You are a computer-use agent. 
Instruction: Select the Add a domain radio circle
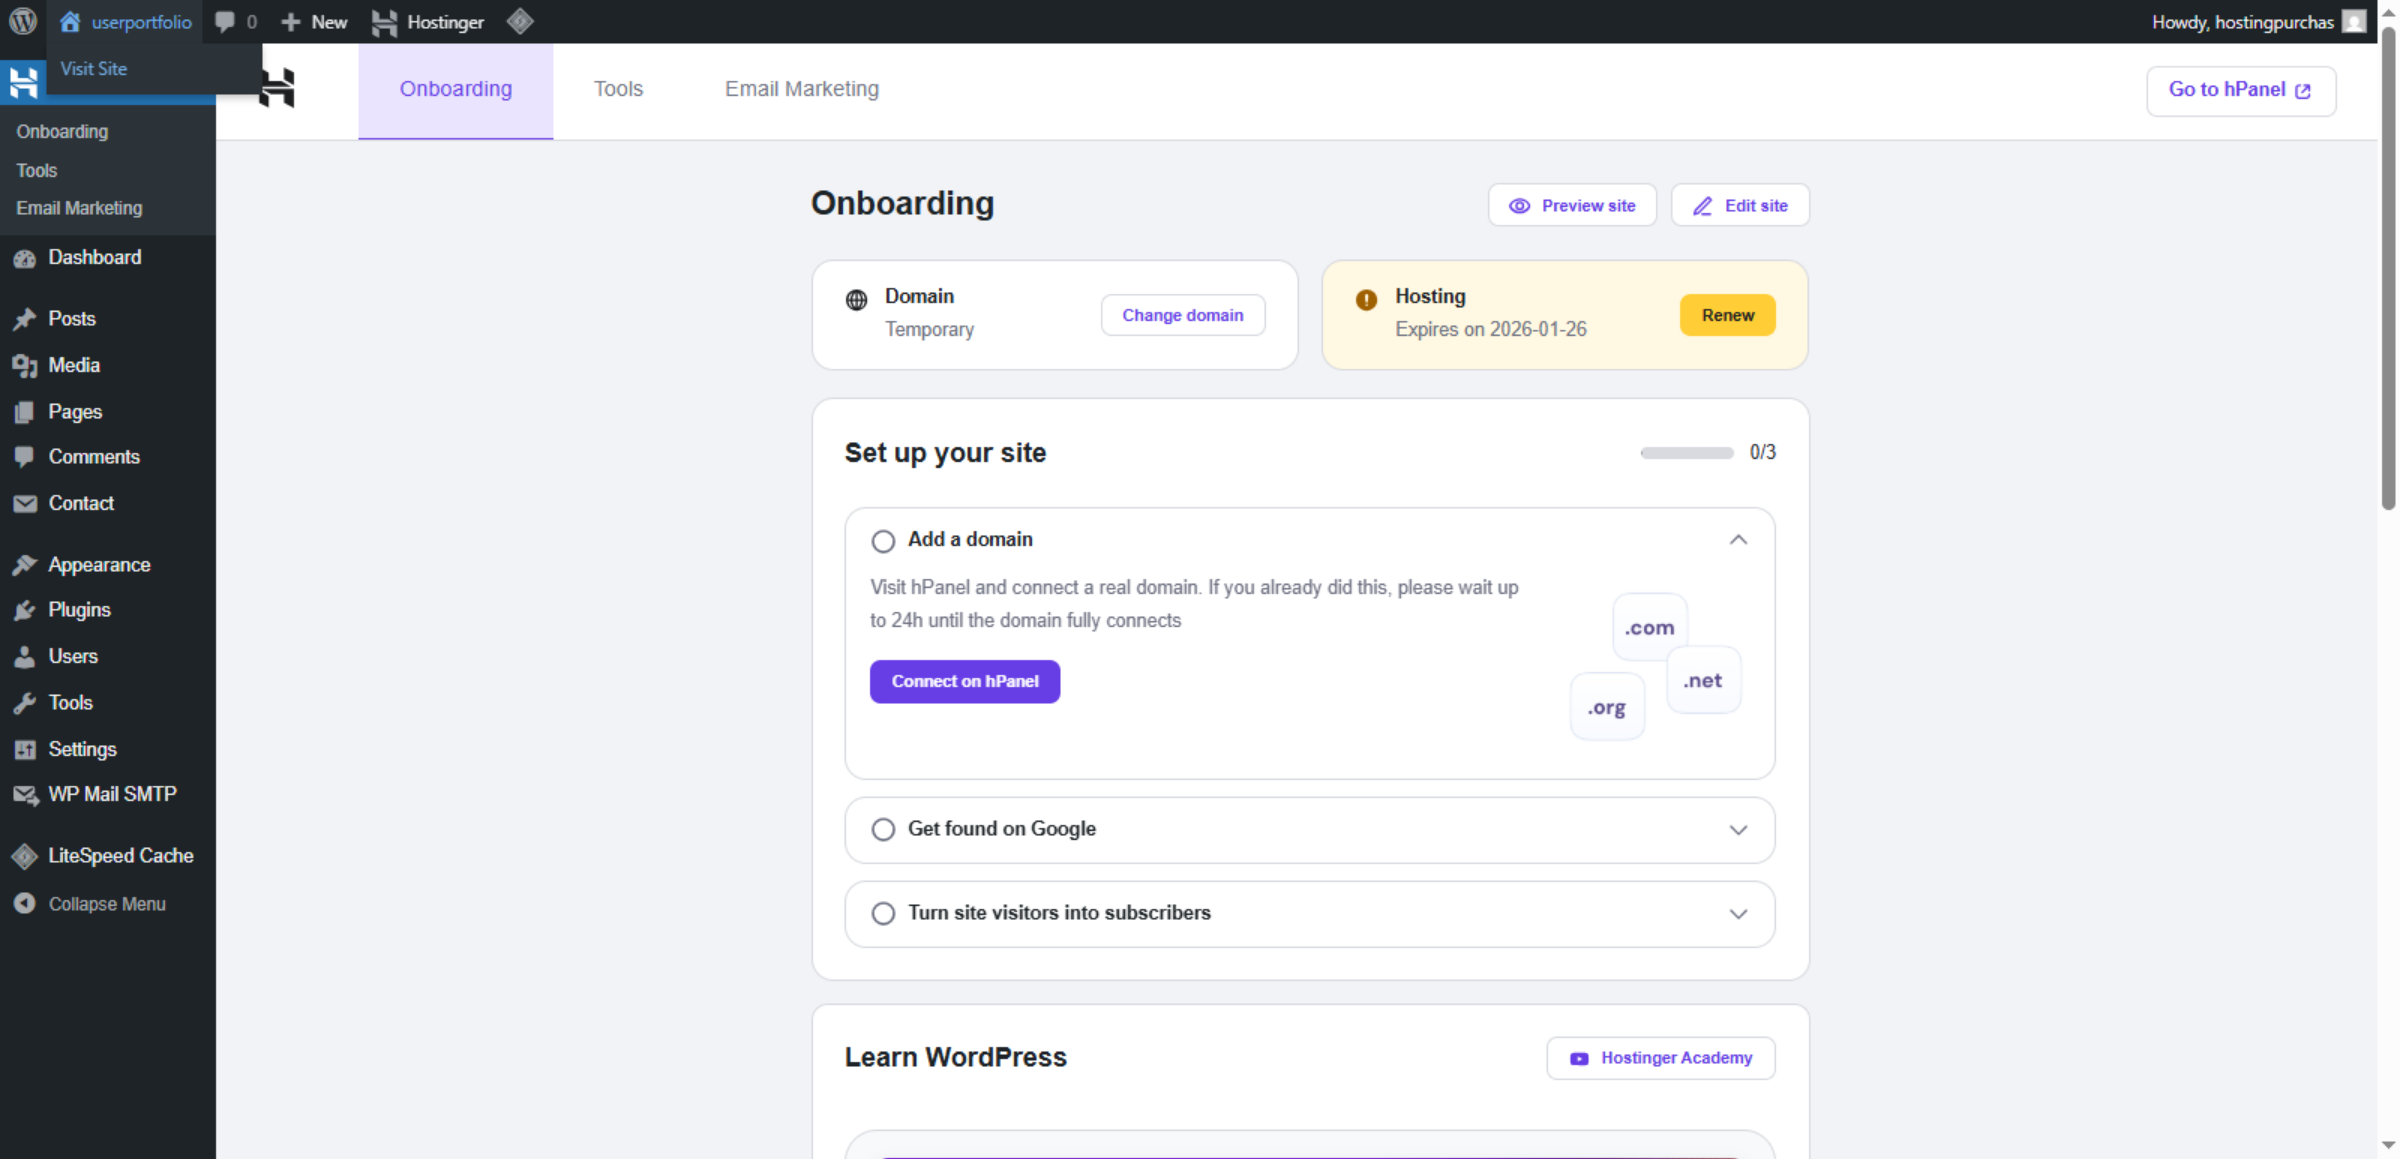pyautogui.click(x=883, y=540)
